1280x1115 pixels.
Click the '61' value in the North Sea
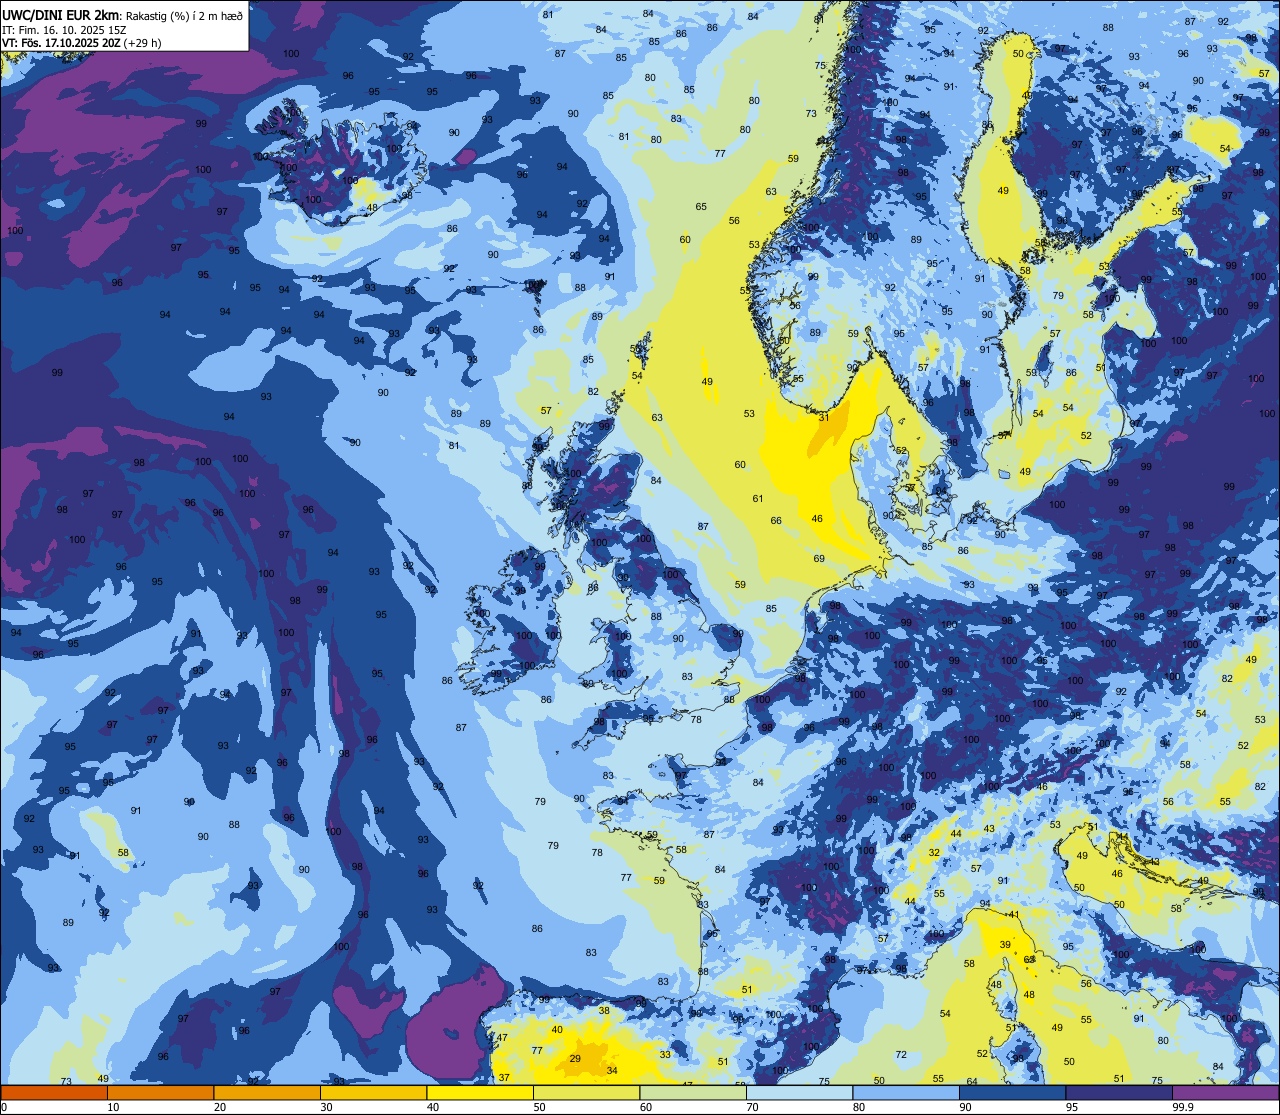(758, 498)
